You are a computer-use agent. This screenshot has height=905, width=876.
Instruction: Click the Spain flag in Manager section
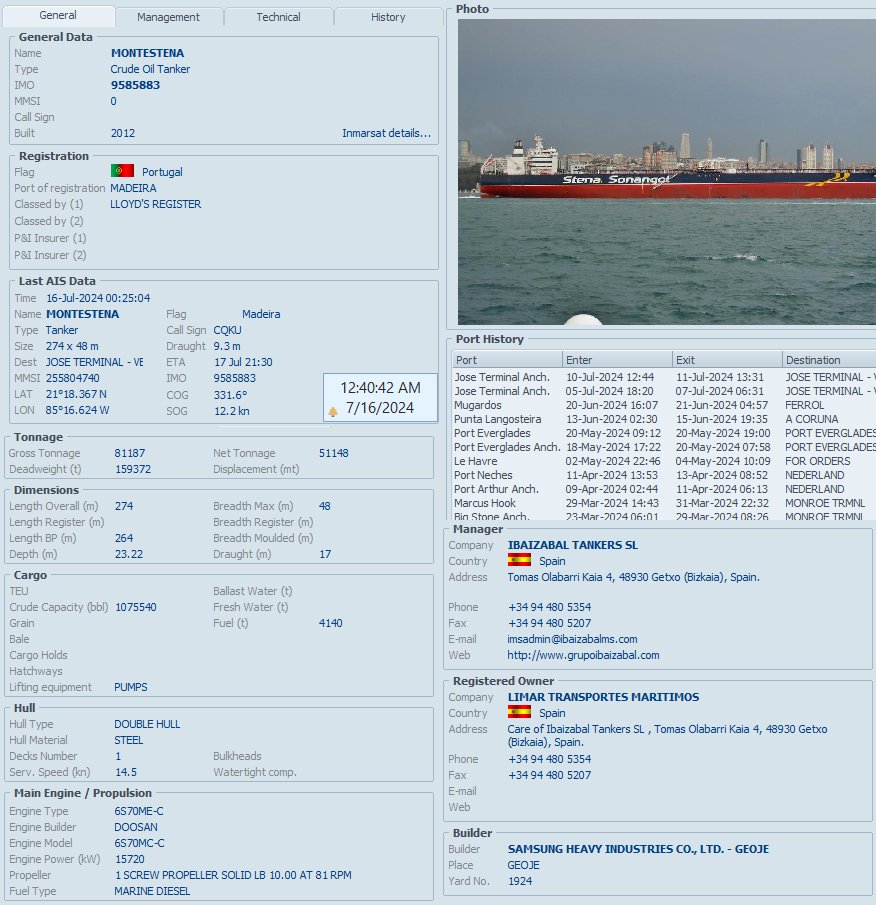519,560
